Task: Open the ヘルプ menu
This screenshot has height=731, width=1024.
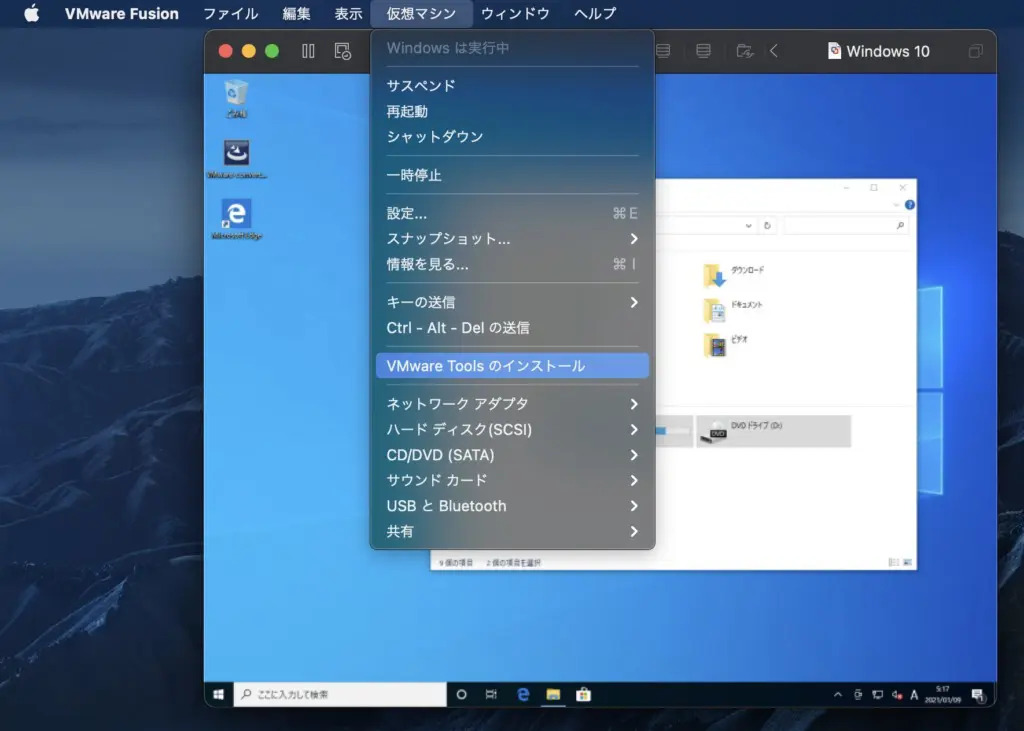Action: [x=595, y=13]
